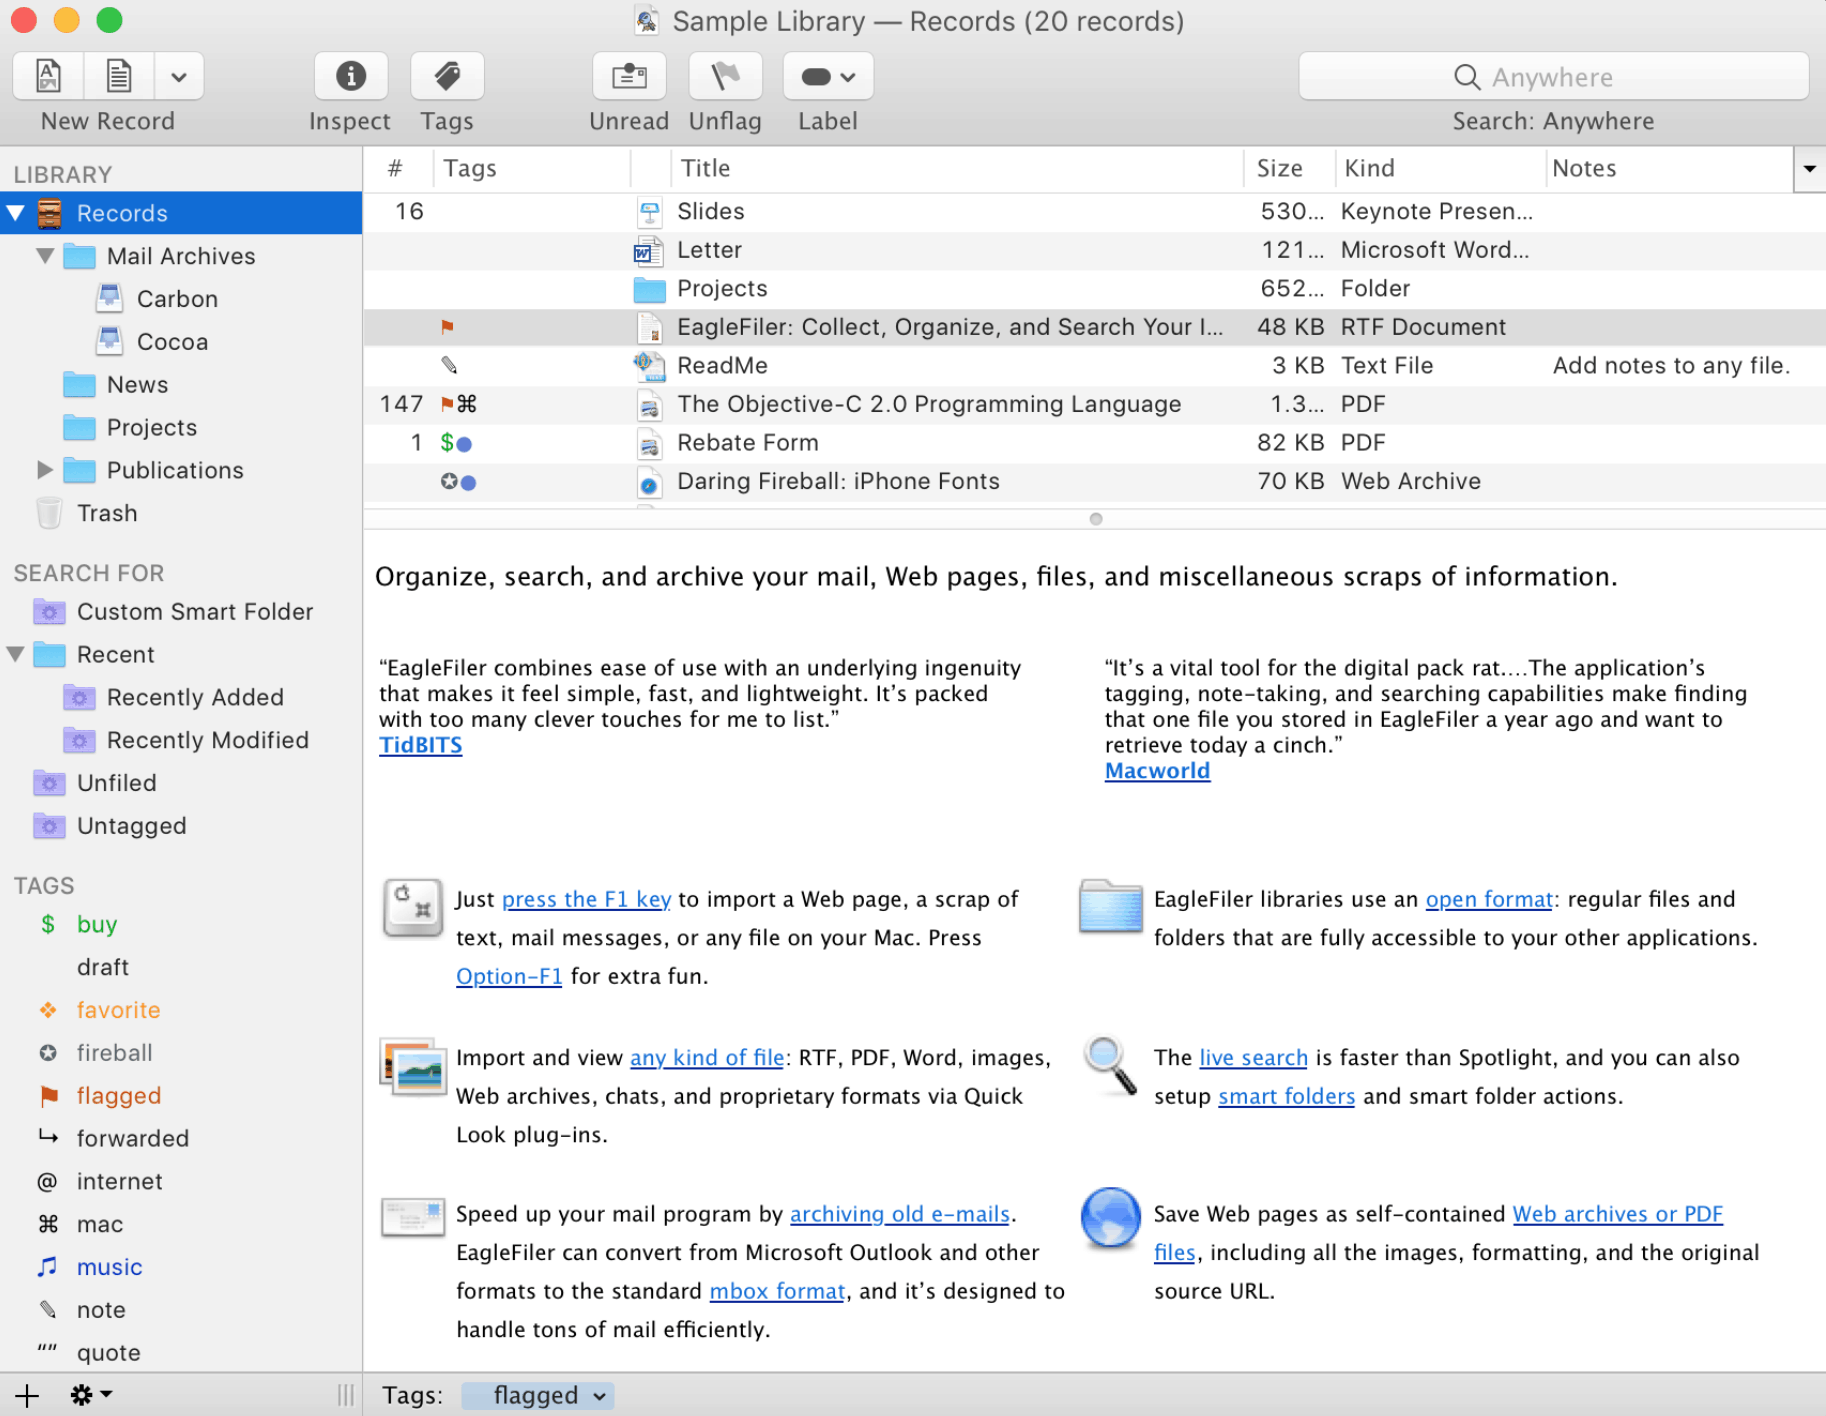This screenshot has width=1826, height=1416.
Task: Click the New Record RTF document icon
Action: 48,76
